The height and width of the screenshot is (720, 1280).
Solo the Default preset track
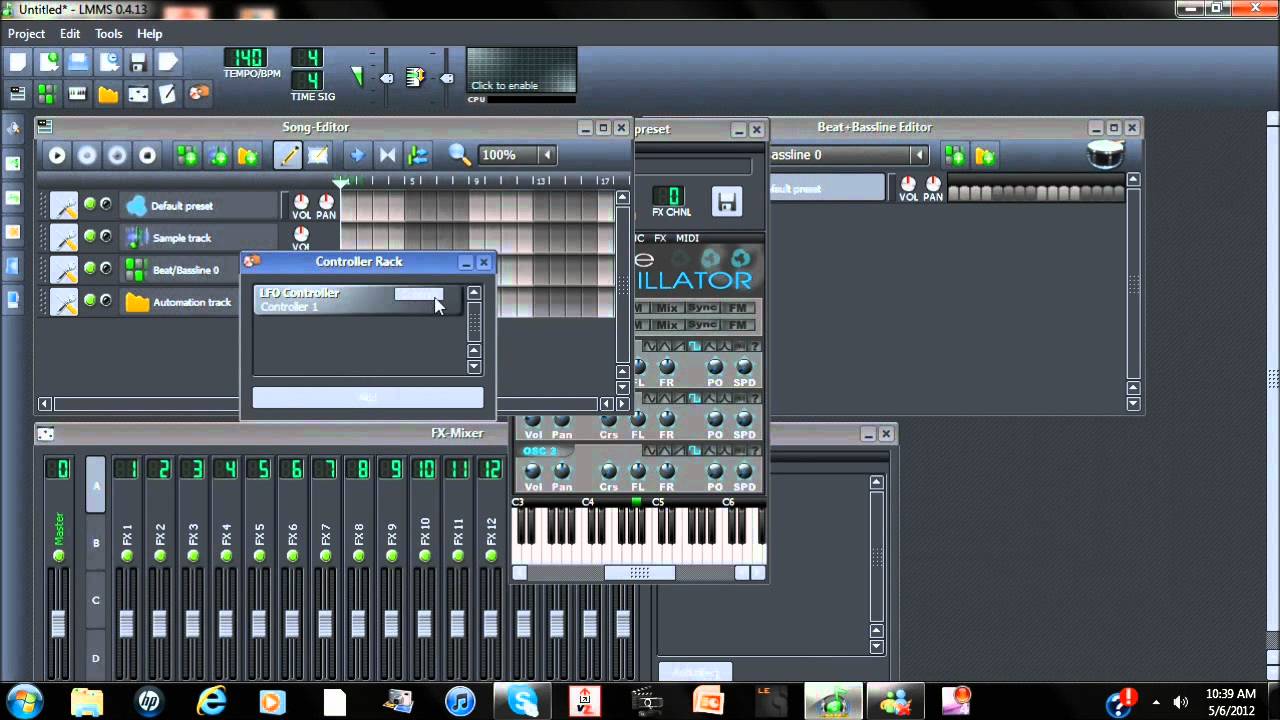click(x=106, y=204)
